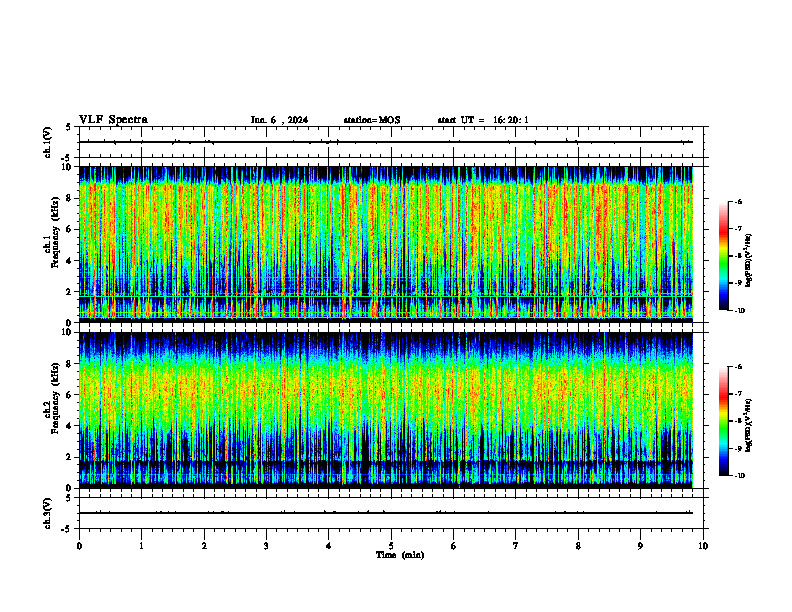Click the "8" kHz tick on ch.1 frequency axis
The height and width of the screenshot is (612, 792).
tap(70, 198)
